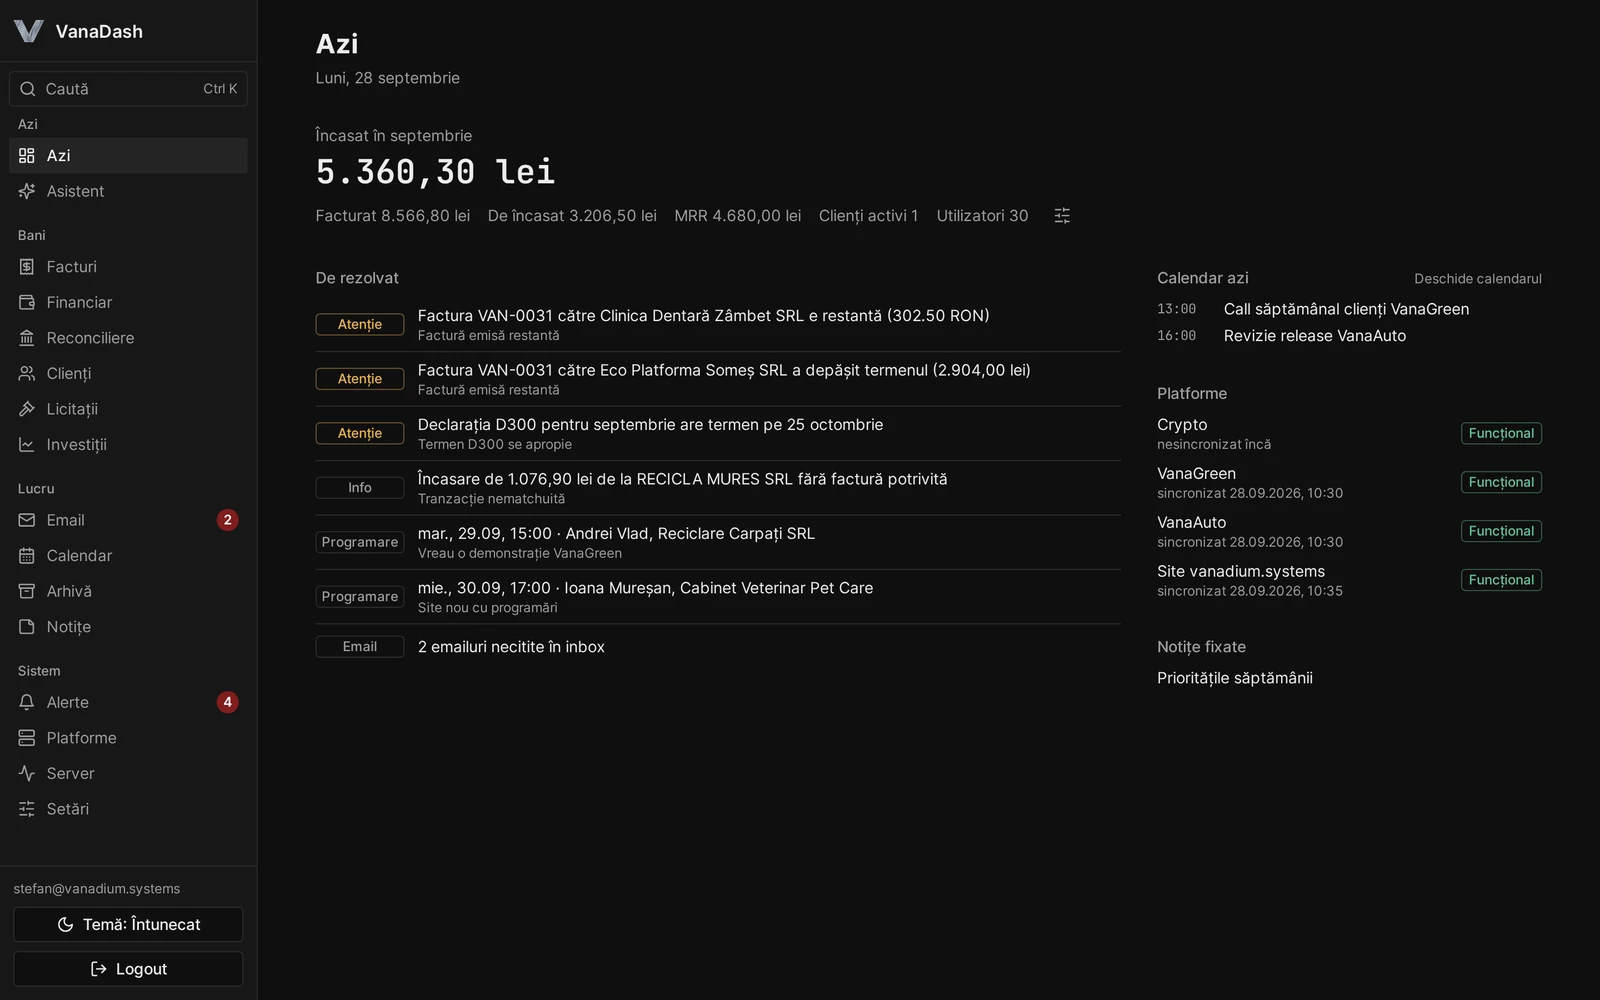Click the Notițe note icon

(27, 627)
